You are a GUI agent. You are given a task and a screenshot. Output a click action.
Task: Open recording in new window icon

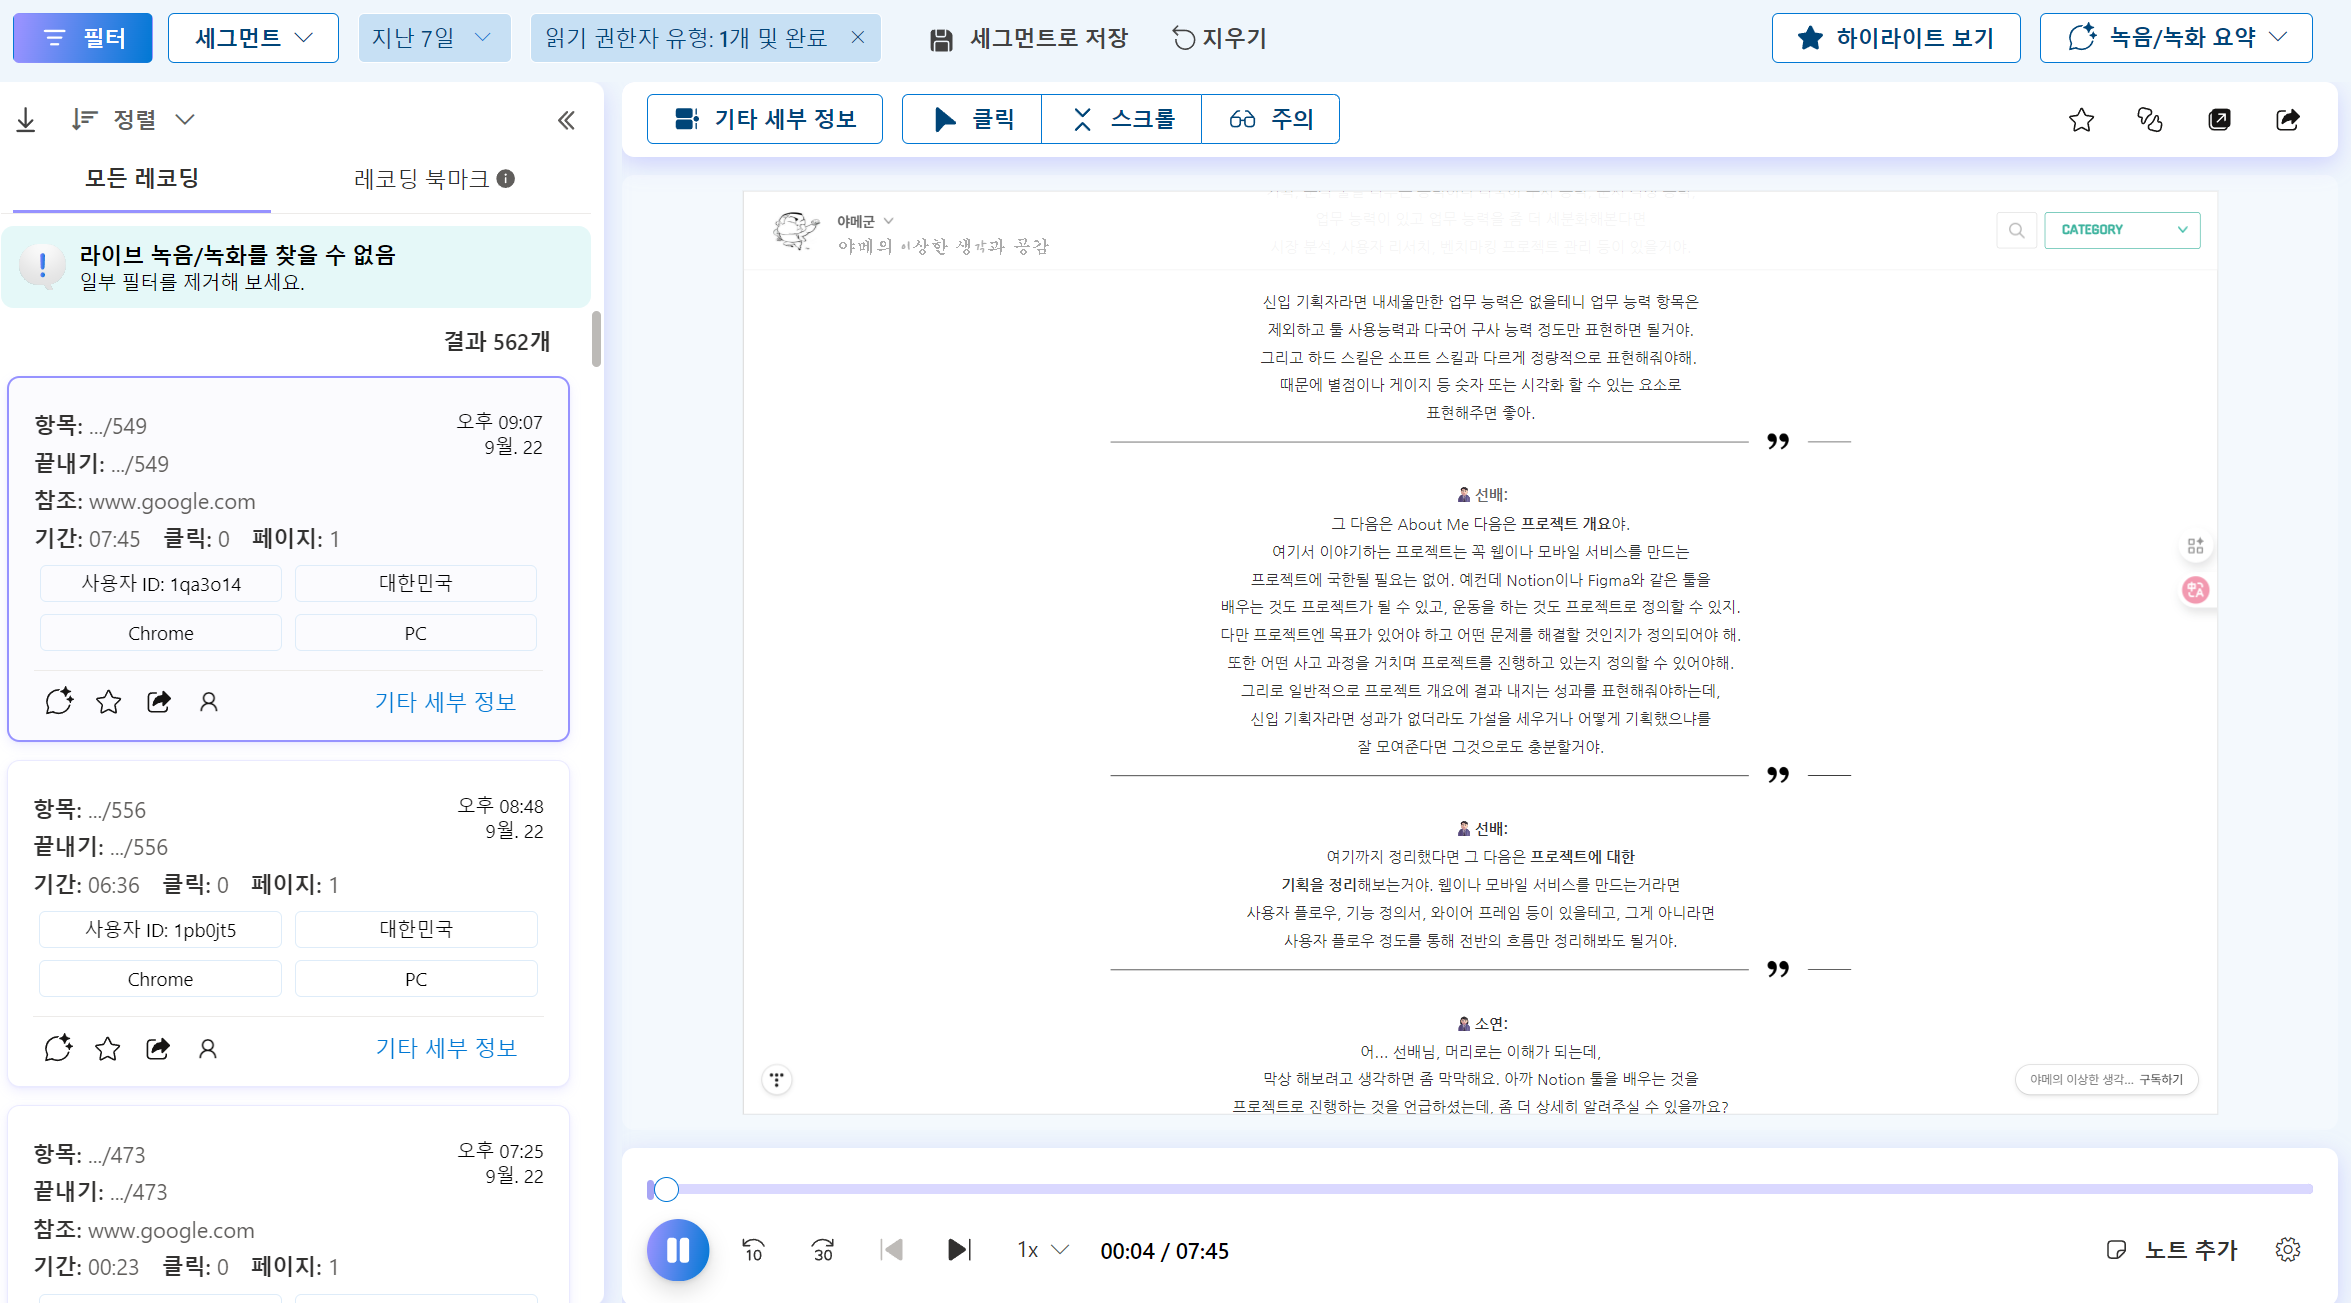click(2219, 120)
